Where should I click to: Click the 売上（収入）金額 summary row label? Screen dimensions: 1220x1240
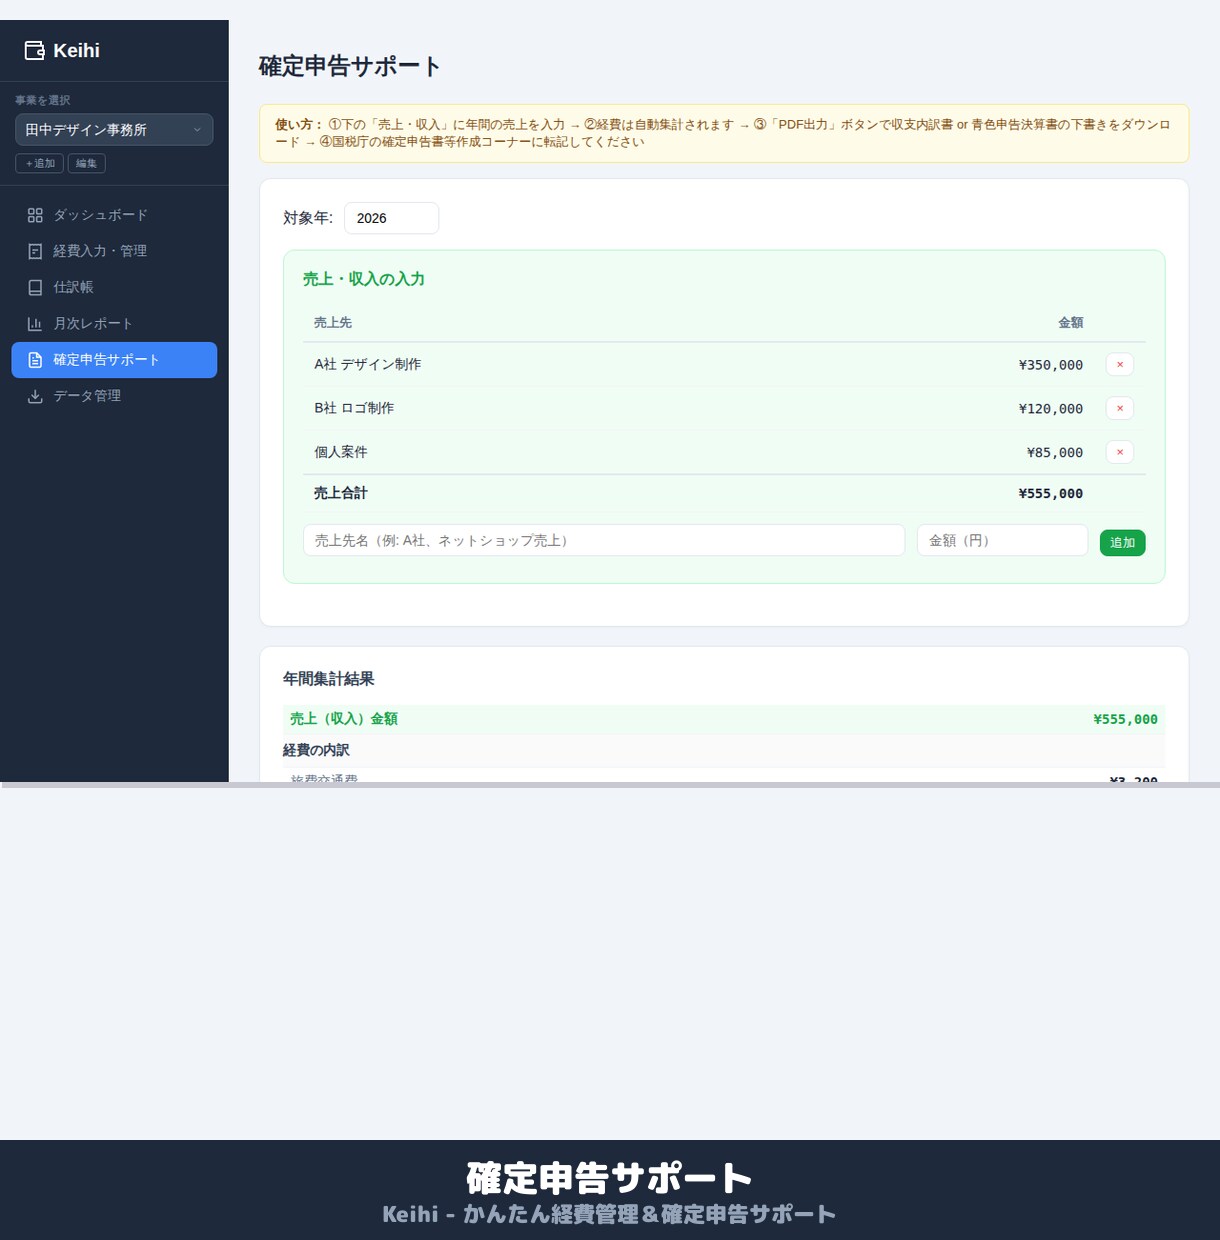344,719
